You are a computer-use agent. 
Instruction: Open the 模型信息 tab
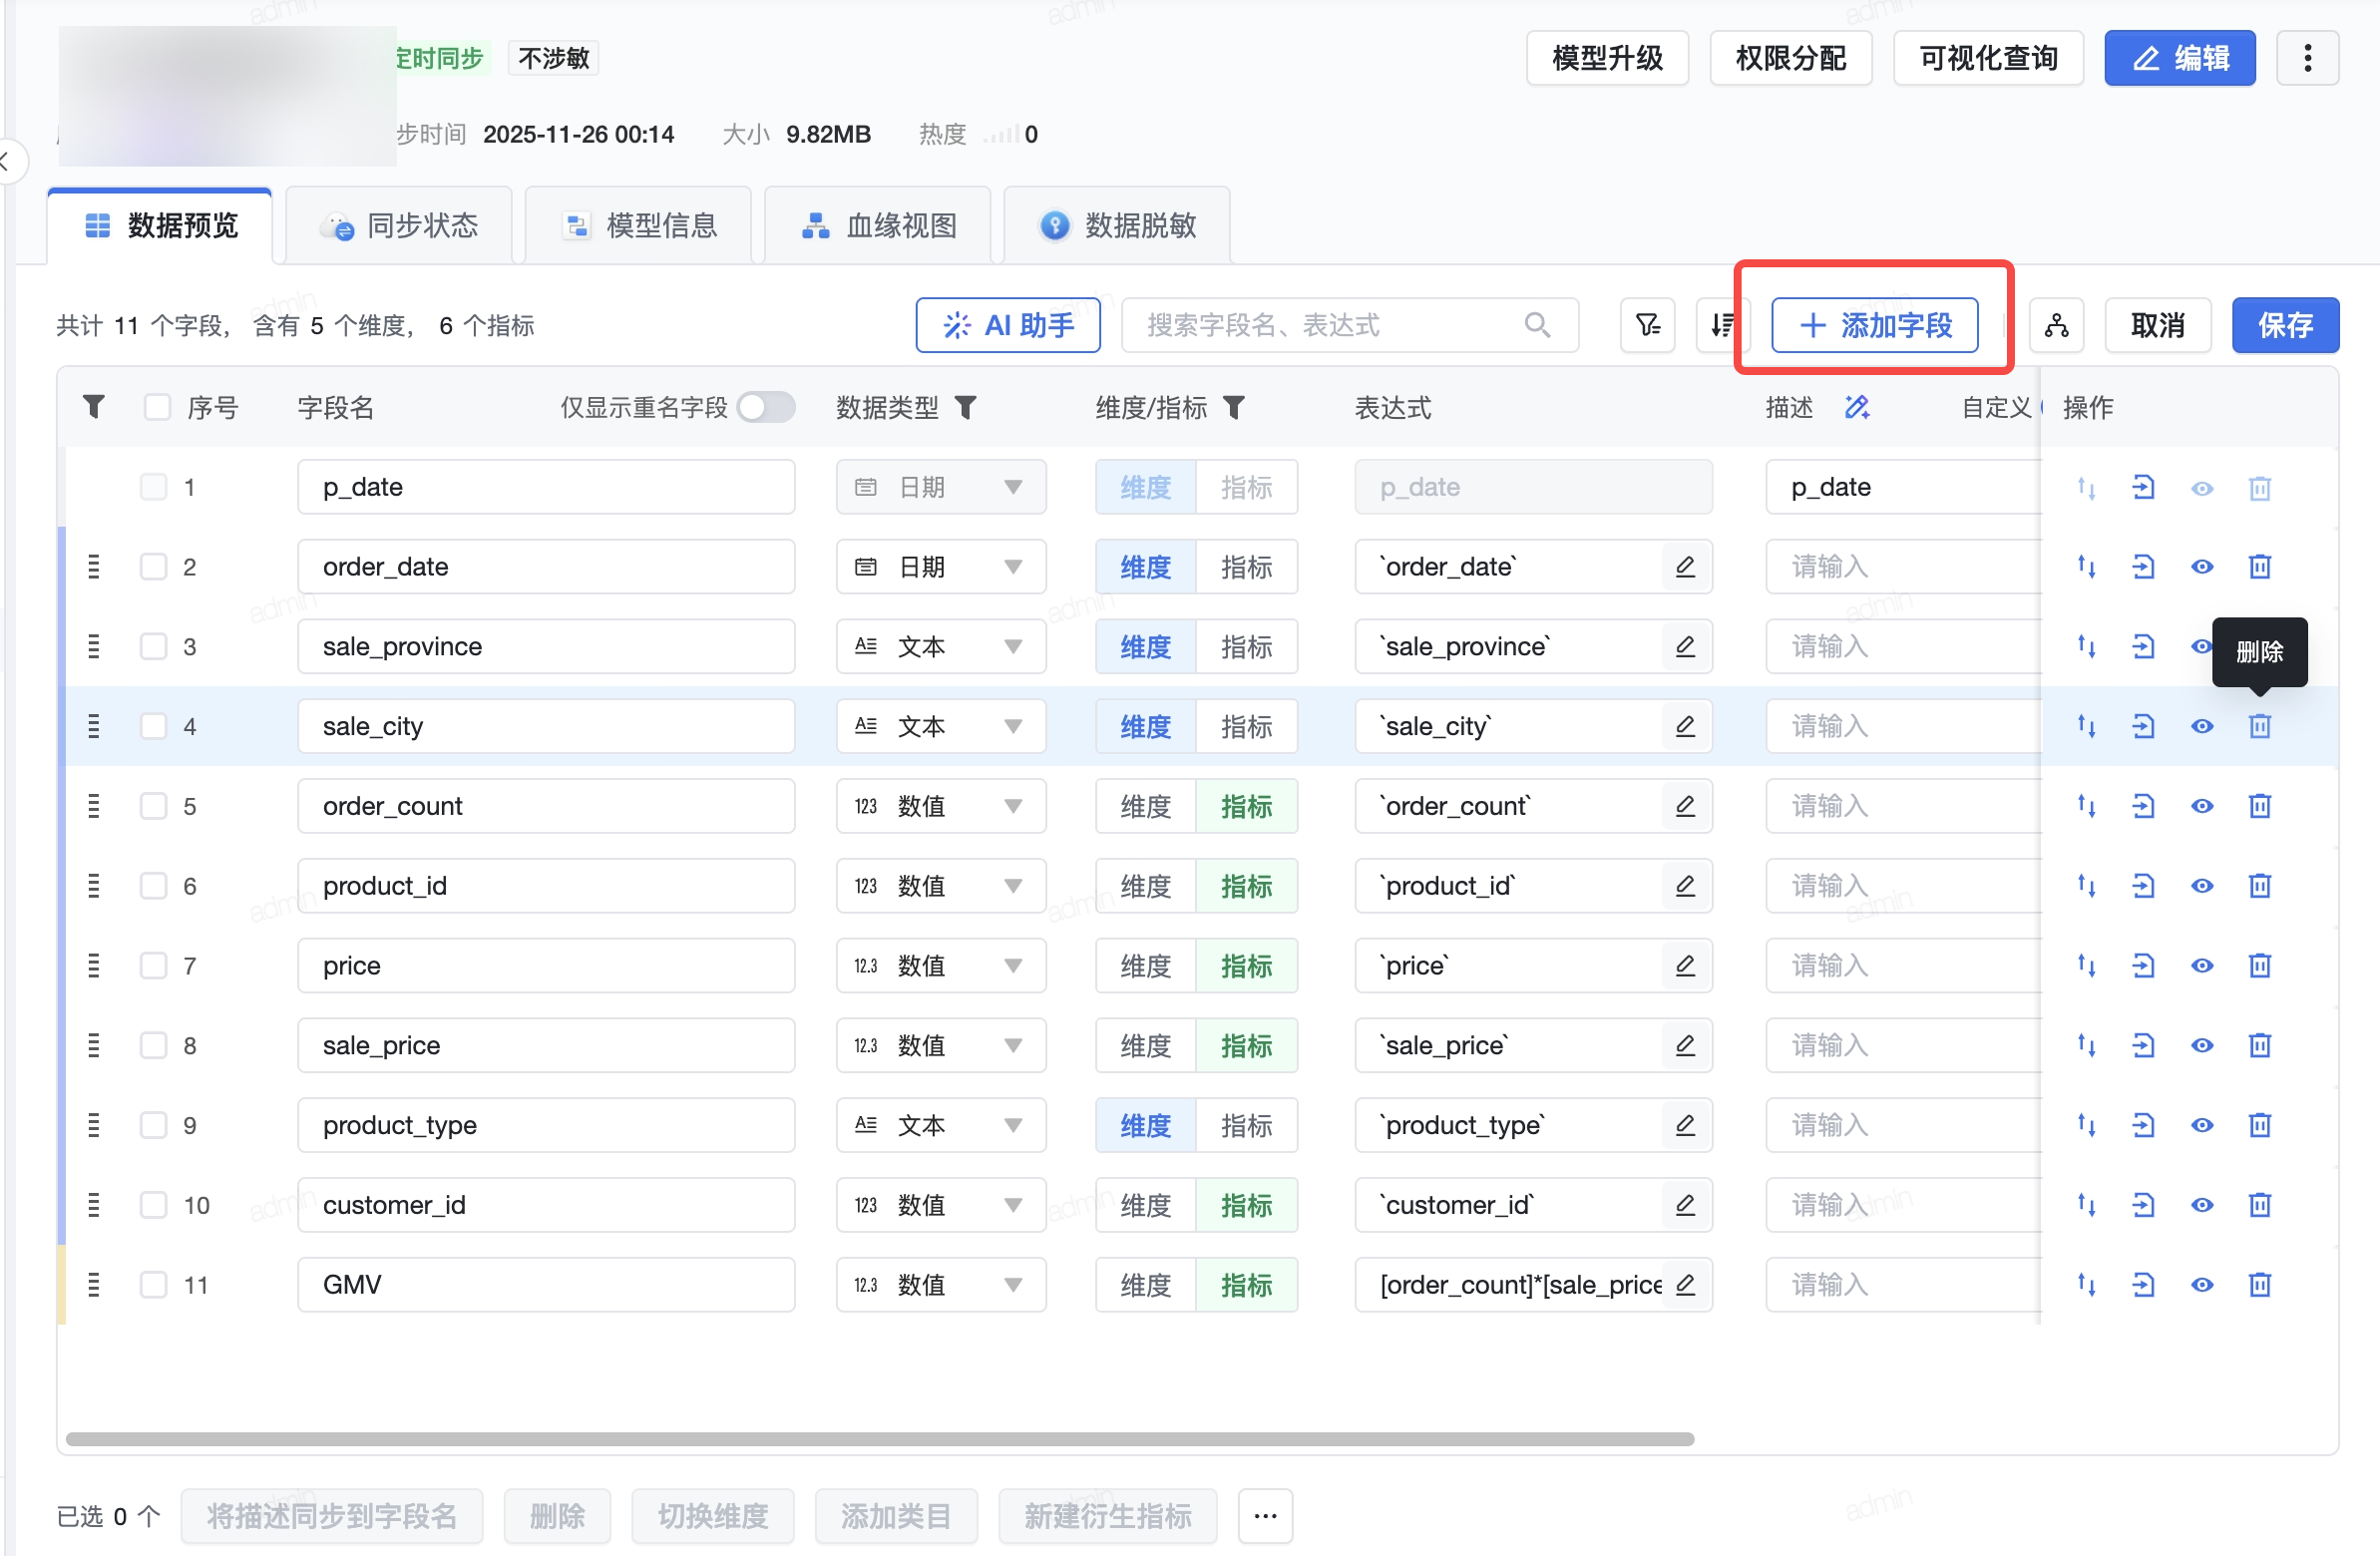click(639, 226)
